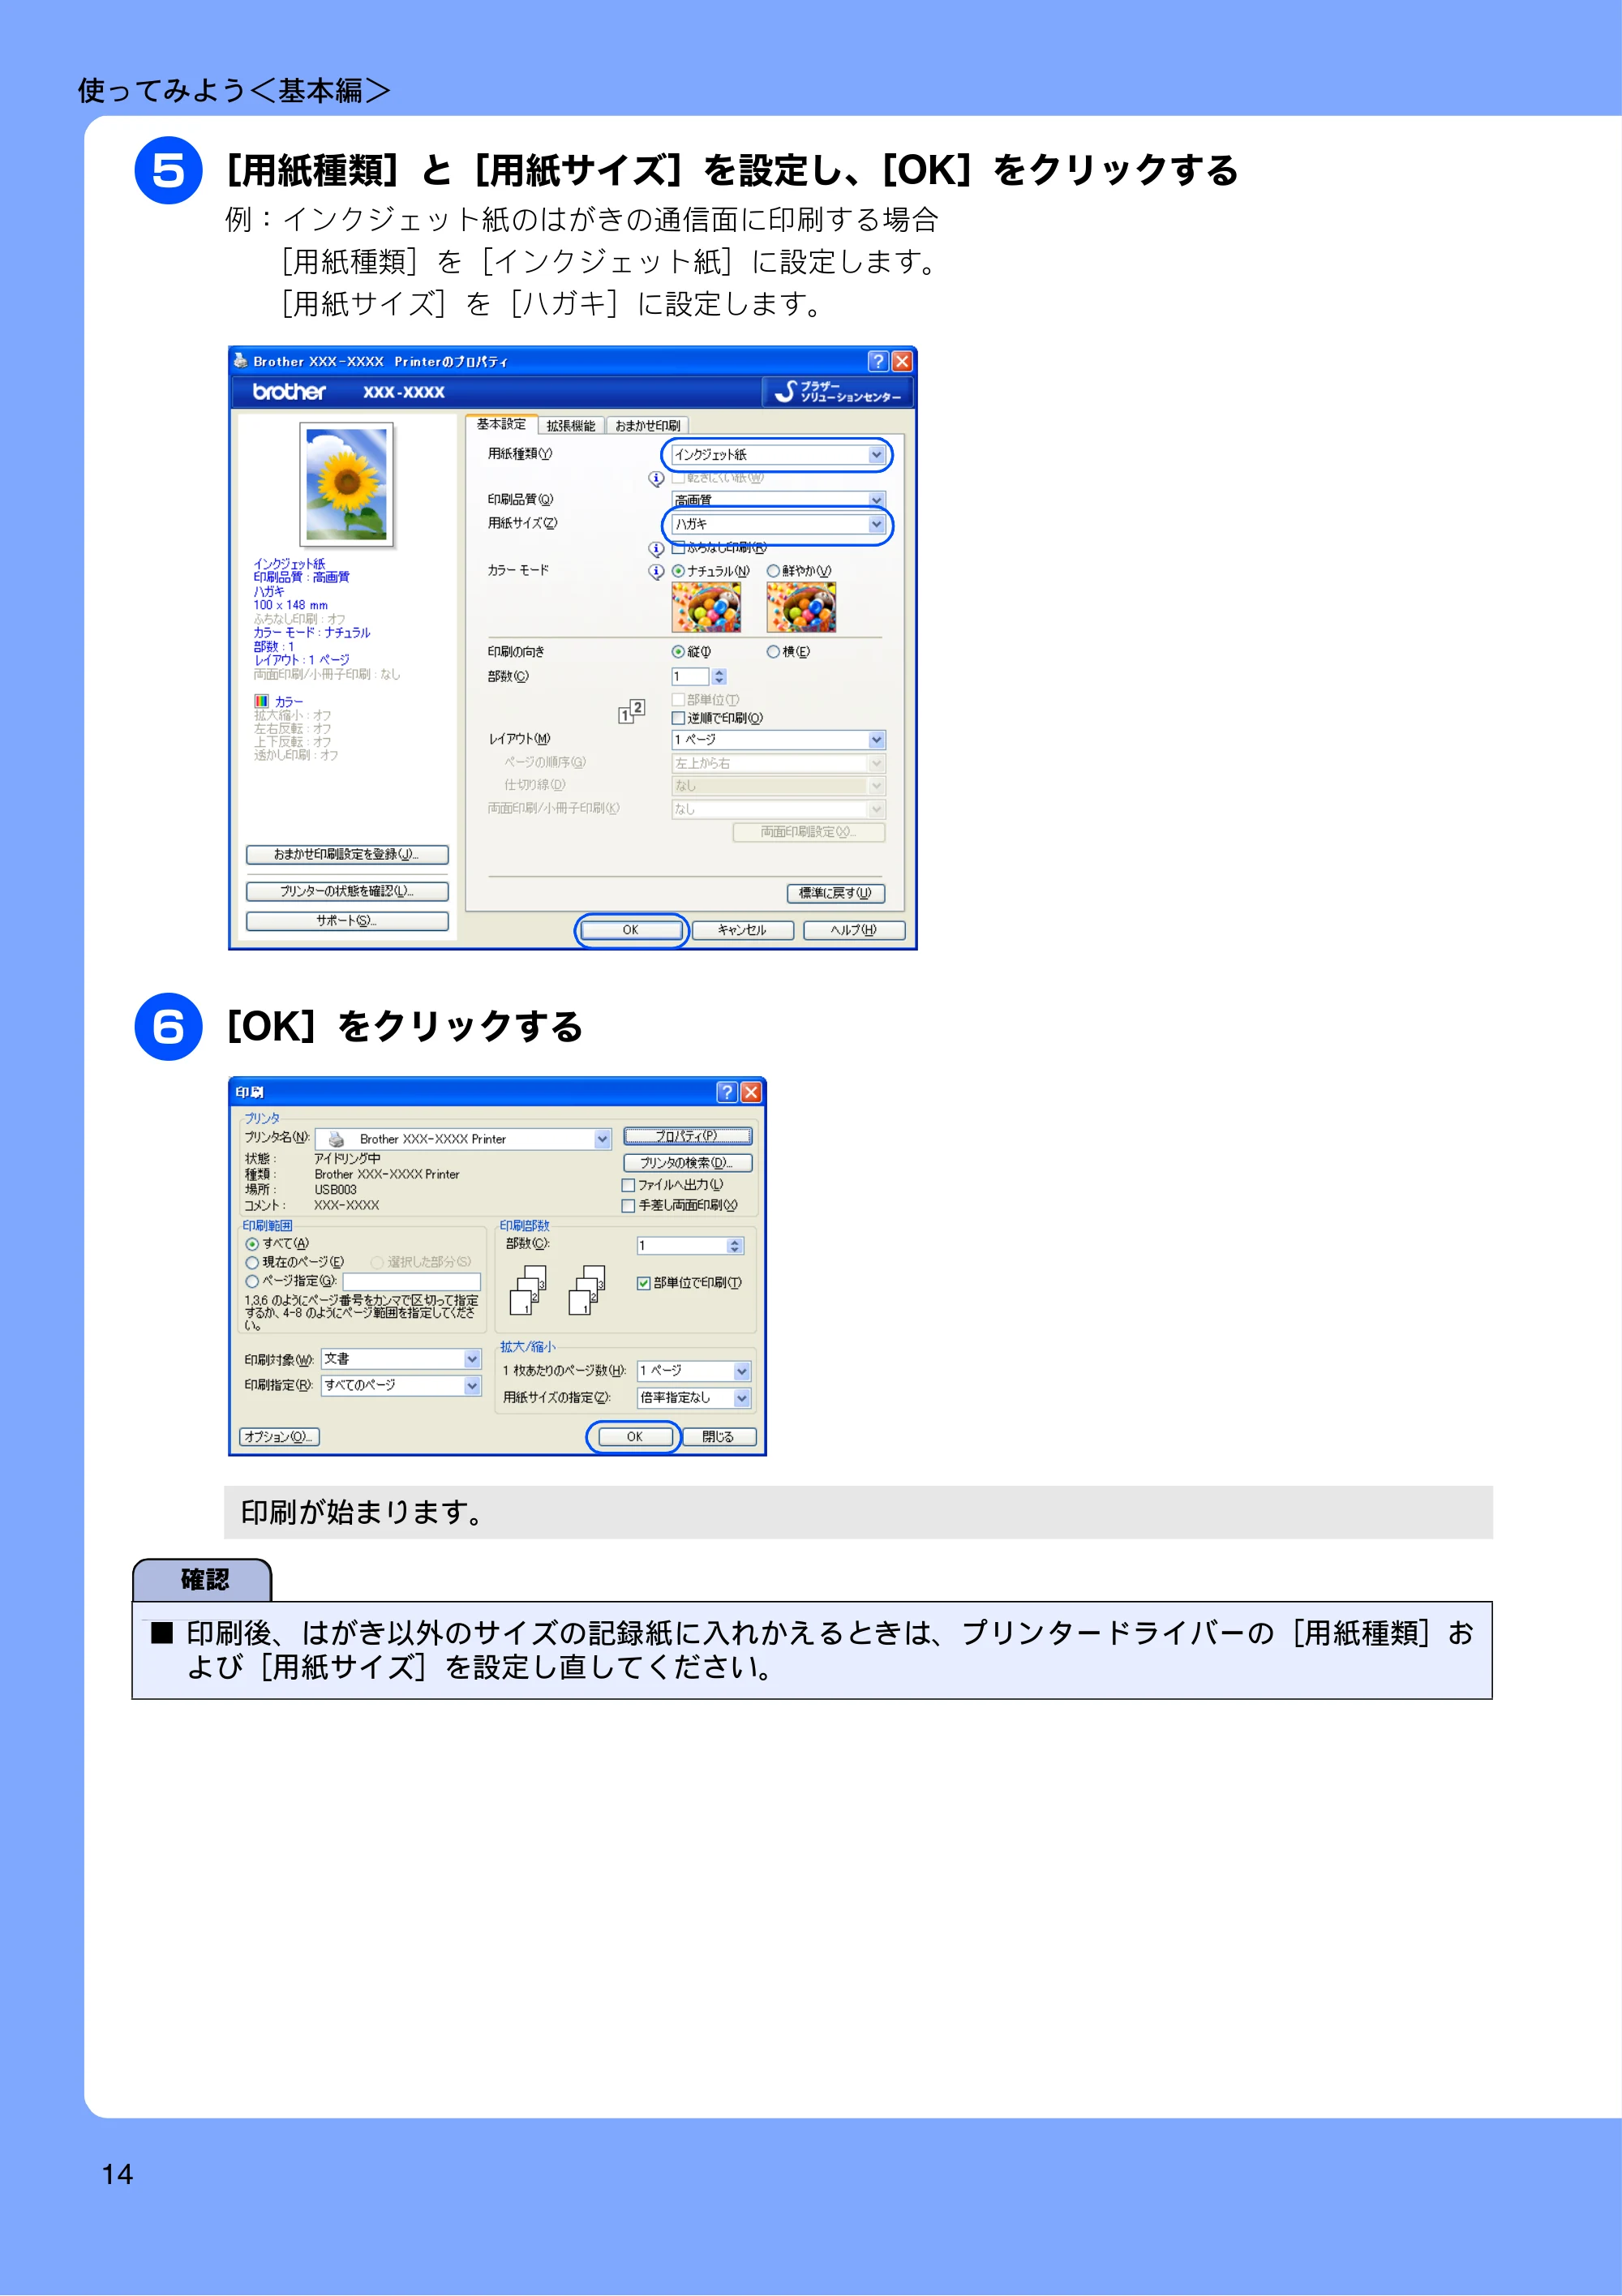The width and height of the screenshot is (1622, 2296).
Task: Click OK in the 印刷 dialog
Action: tap(635, 1437)
